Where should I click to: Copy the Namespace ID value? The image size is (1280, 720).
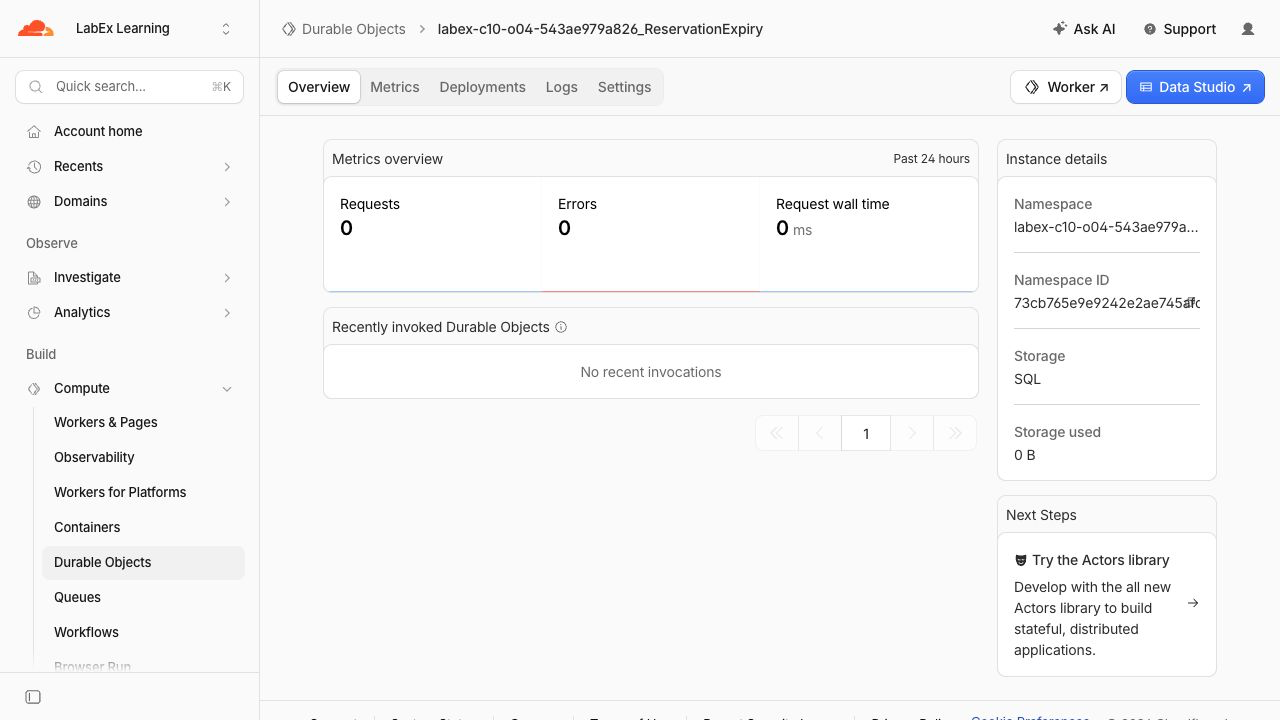pos(1191,303)
